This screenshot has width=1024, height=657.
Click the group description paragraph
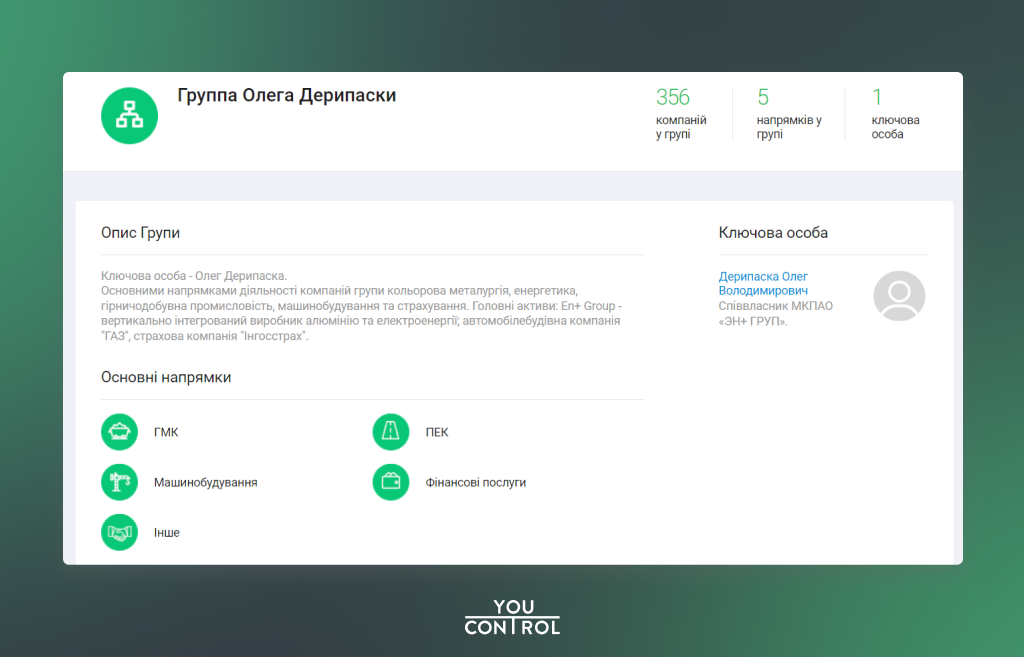pos(361,306)
